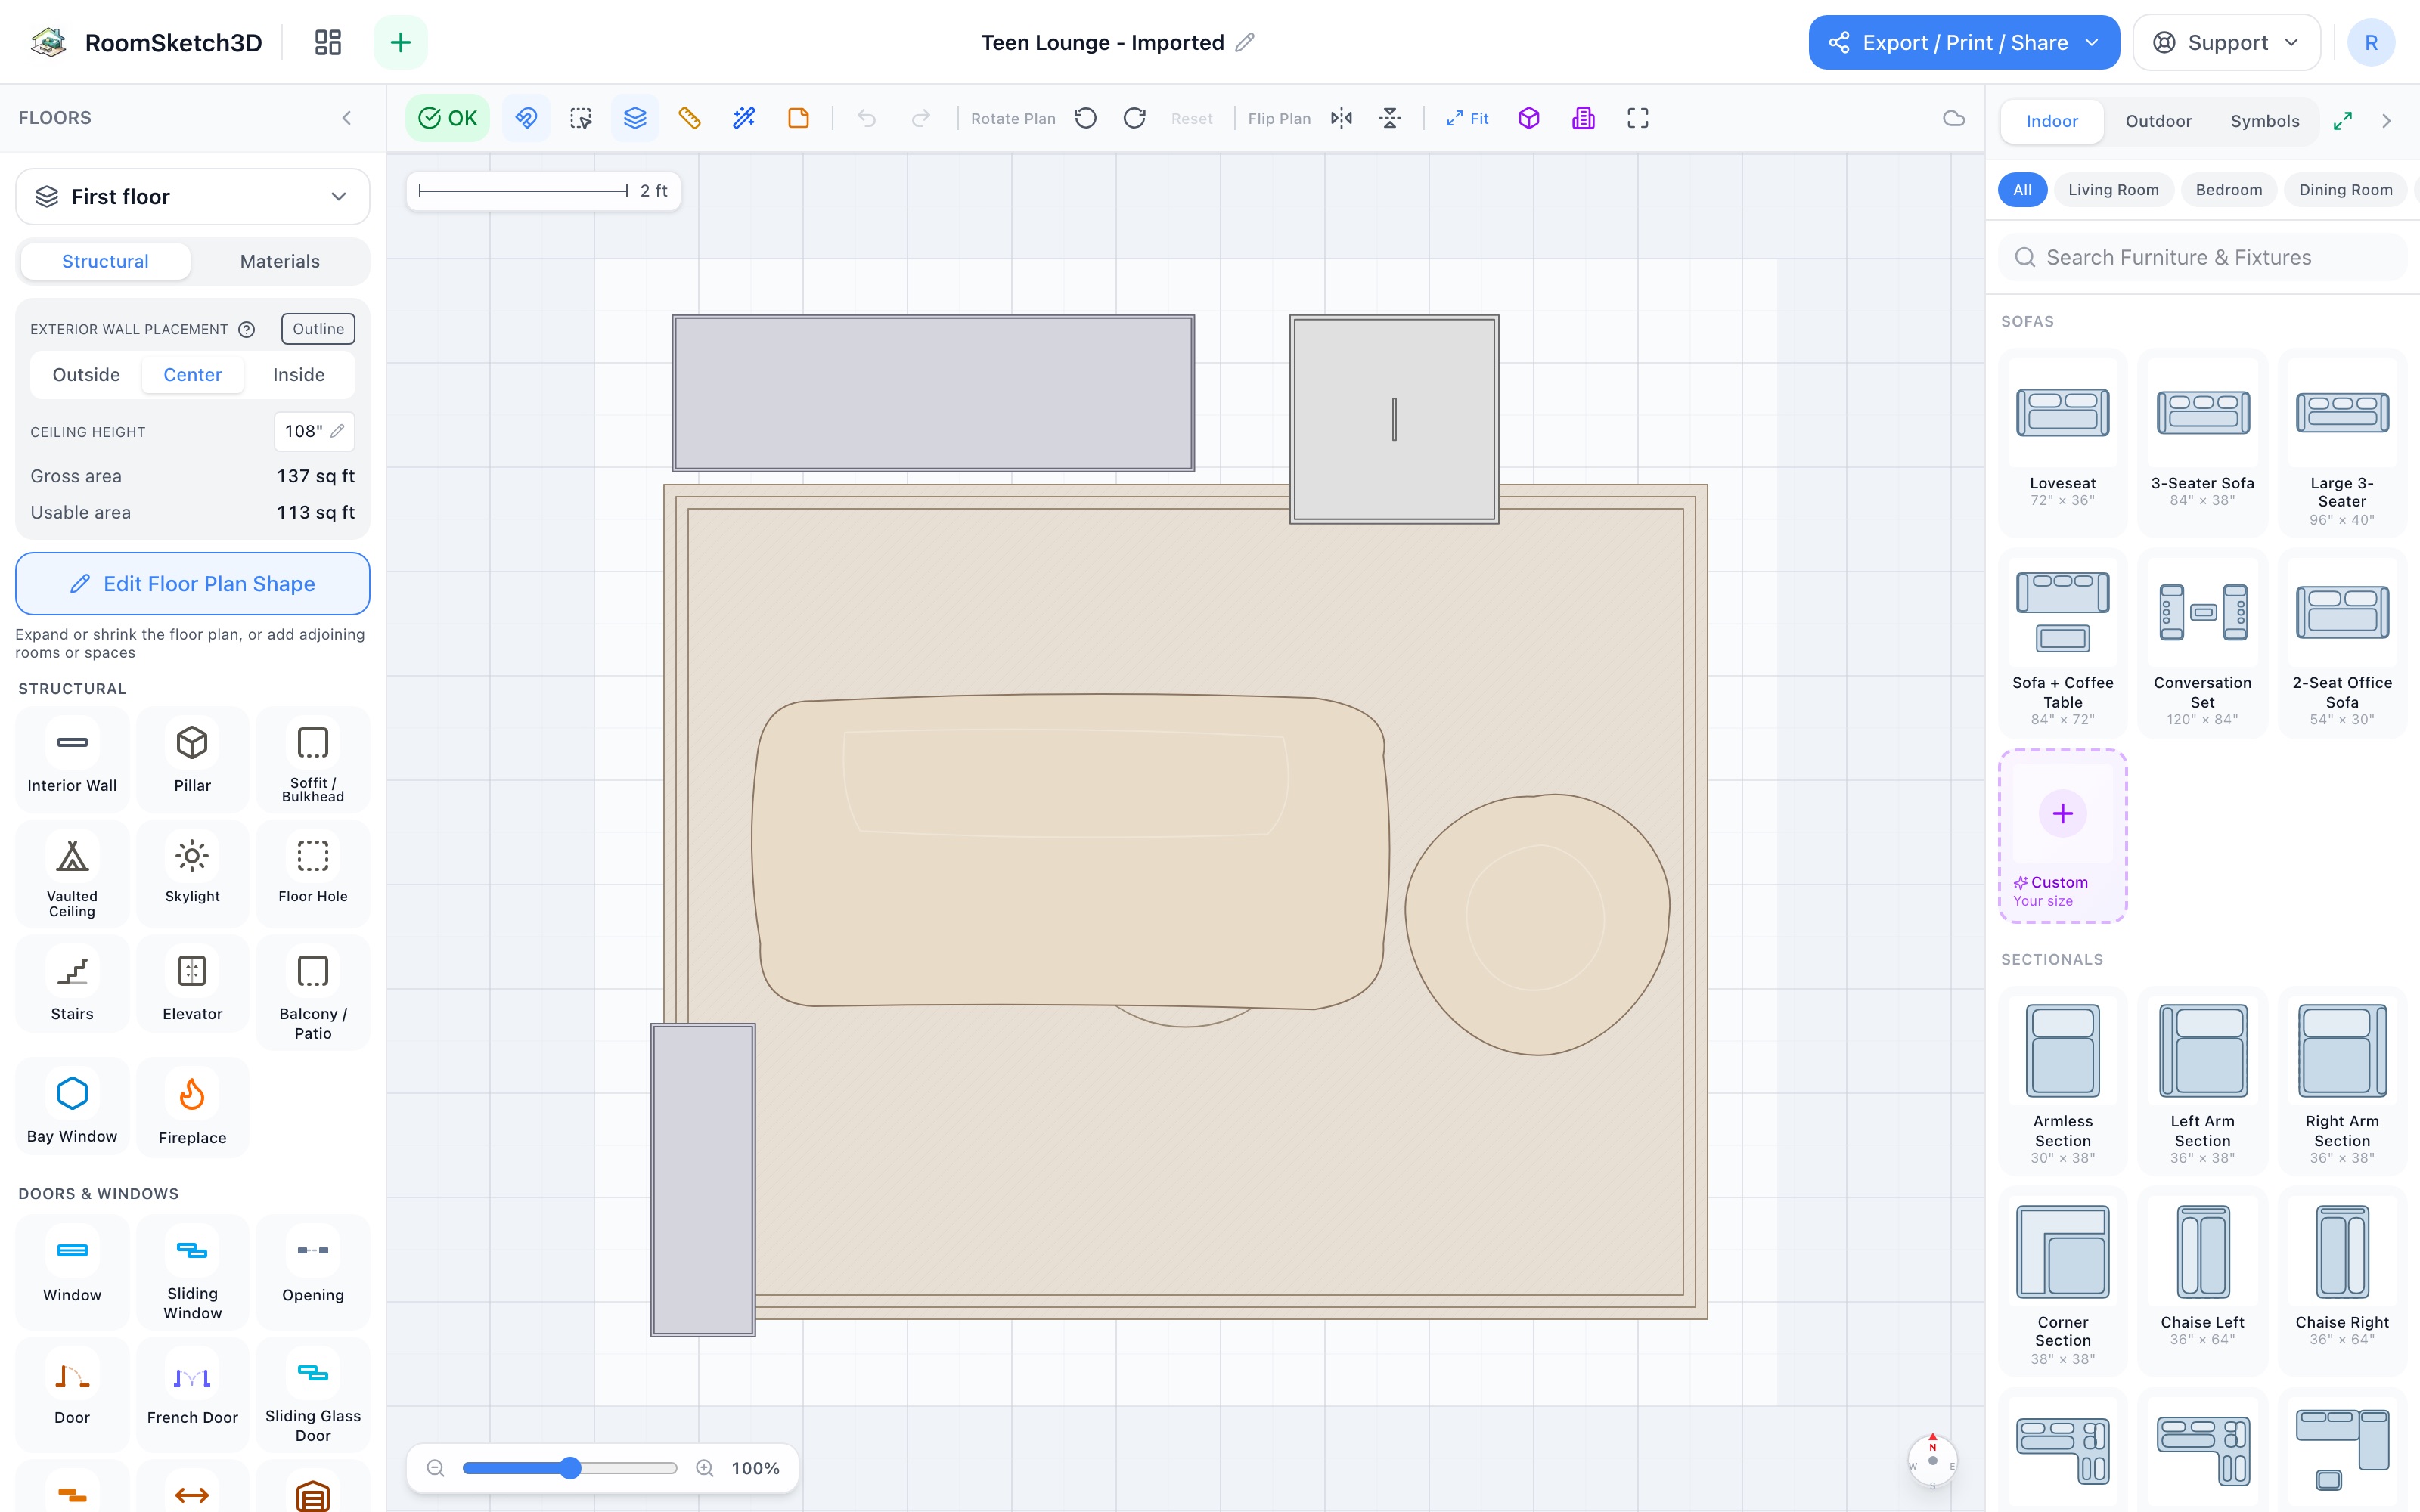Open the user profile avatar R

click(2371, 42)
